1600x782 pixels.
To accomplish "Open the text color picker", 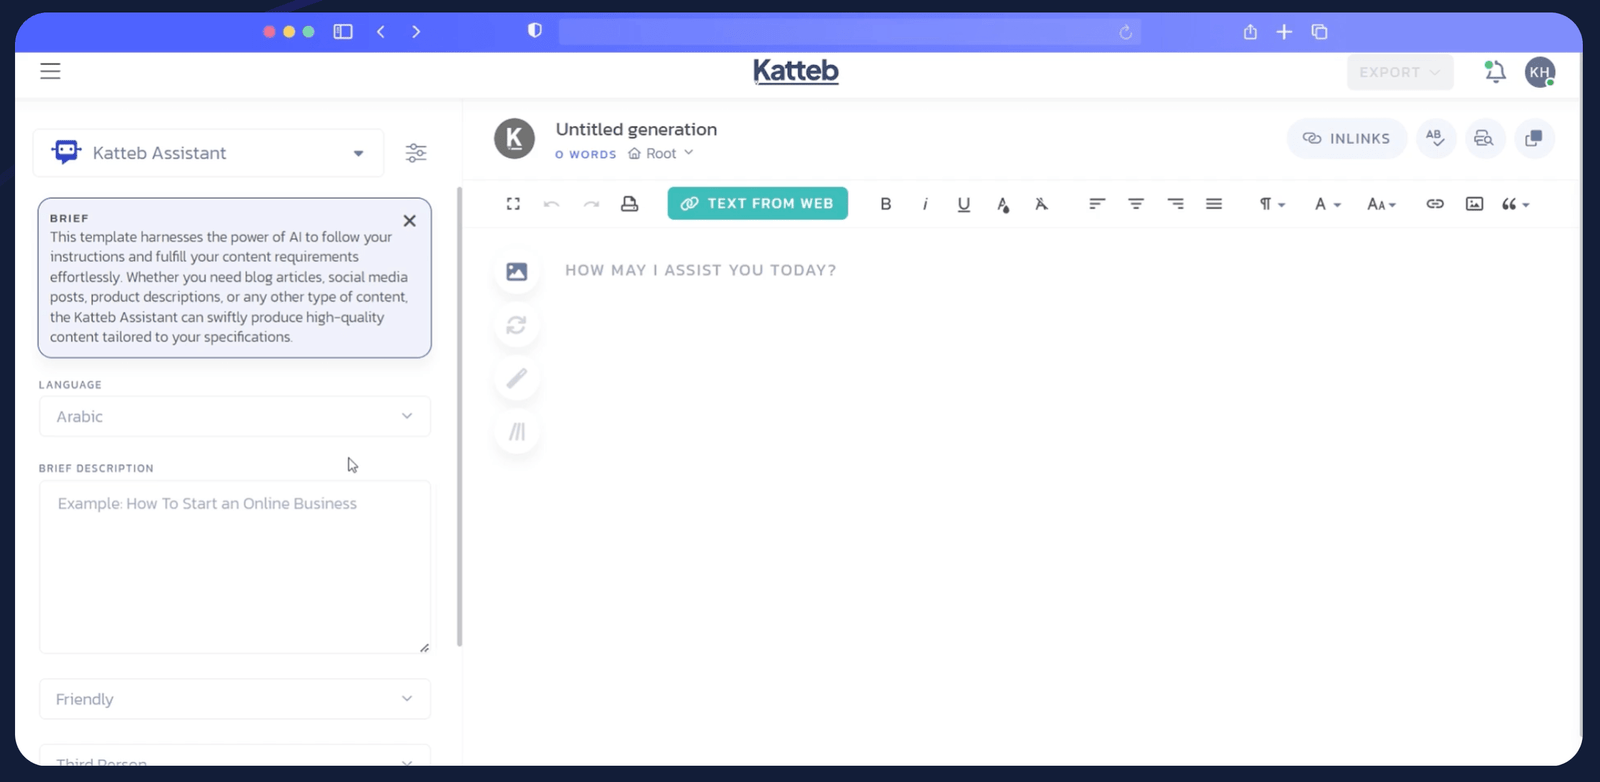I will click(x=1002, y=204).
